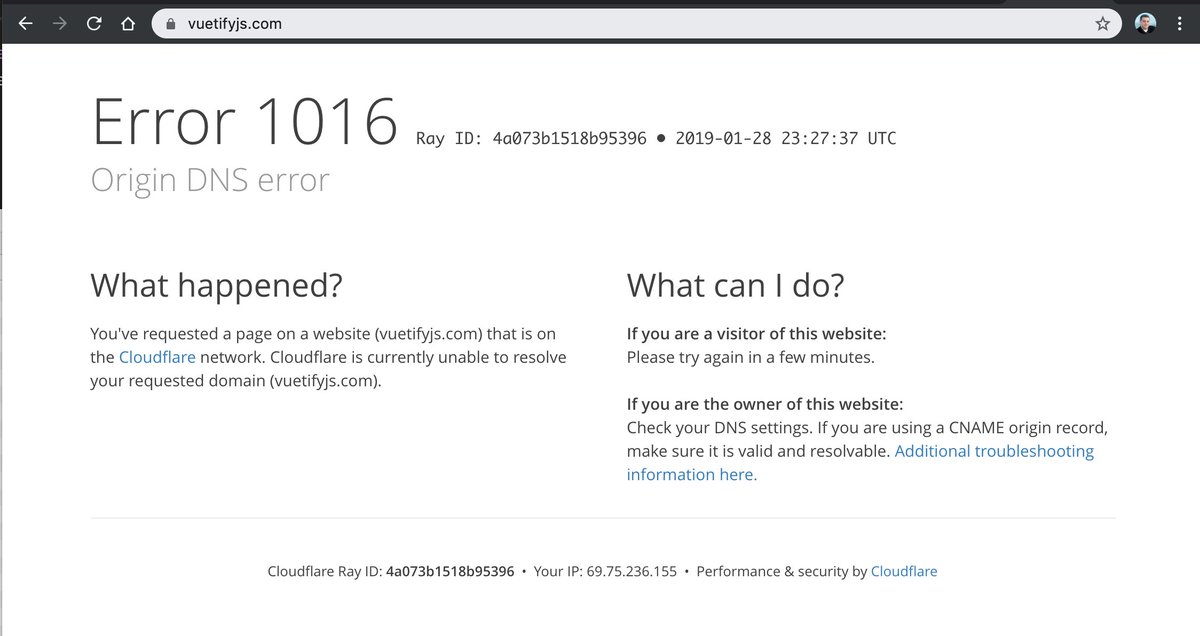1200x636 pixels.
Task: Select 'If you are a visitor' text
Action: 757,334
